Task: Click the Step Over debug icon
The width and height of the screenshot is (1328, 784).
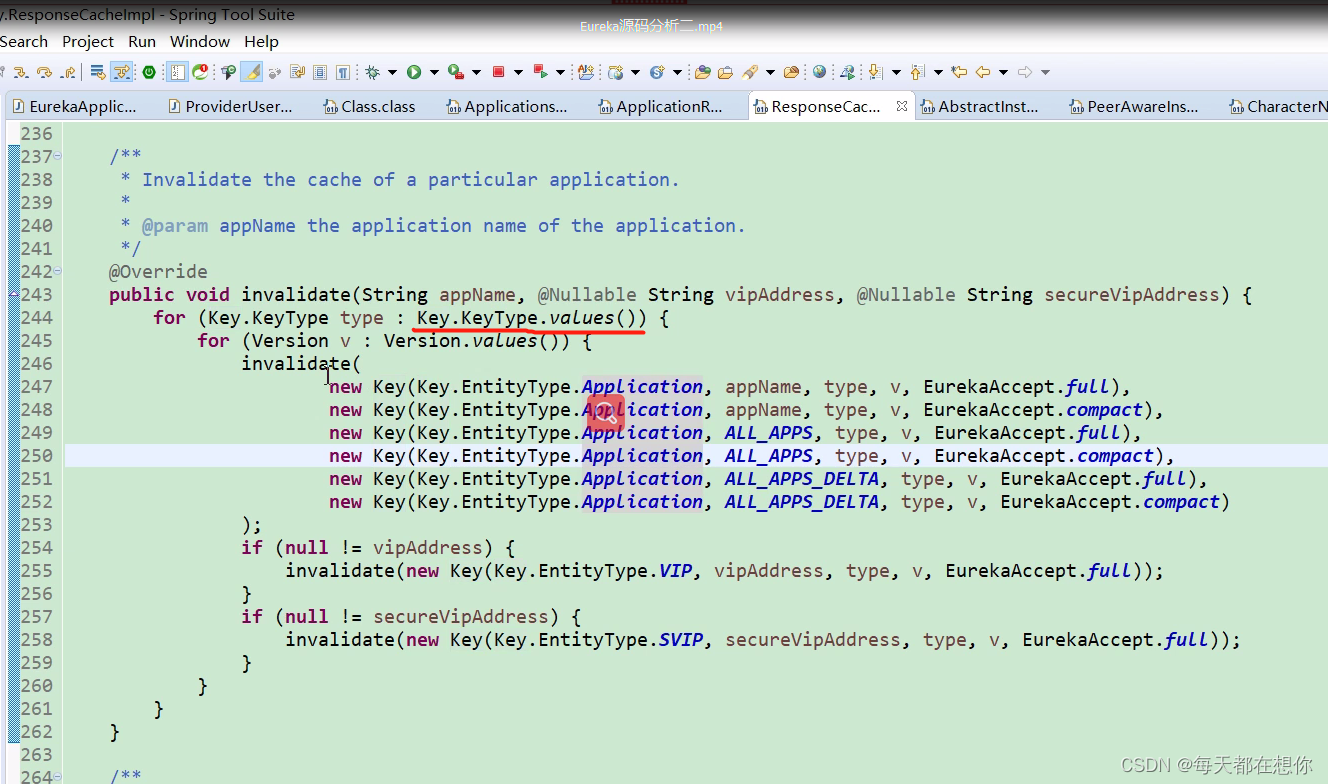Action: (x=44, y=72)
